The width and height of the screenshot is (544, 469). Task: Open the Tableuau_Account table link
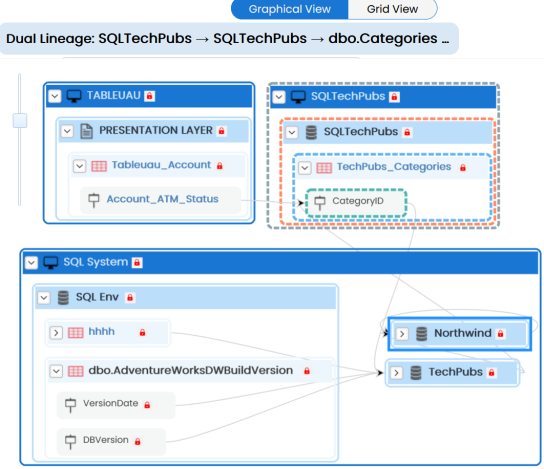click(x=161, y=165)
